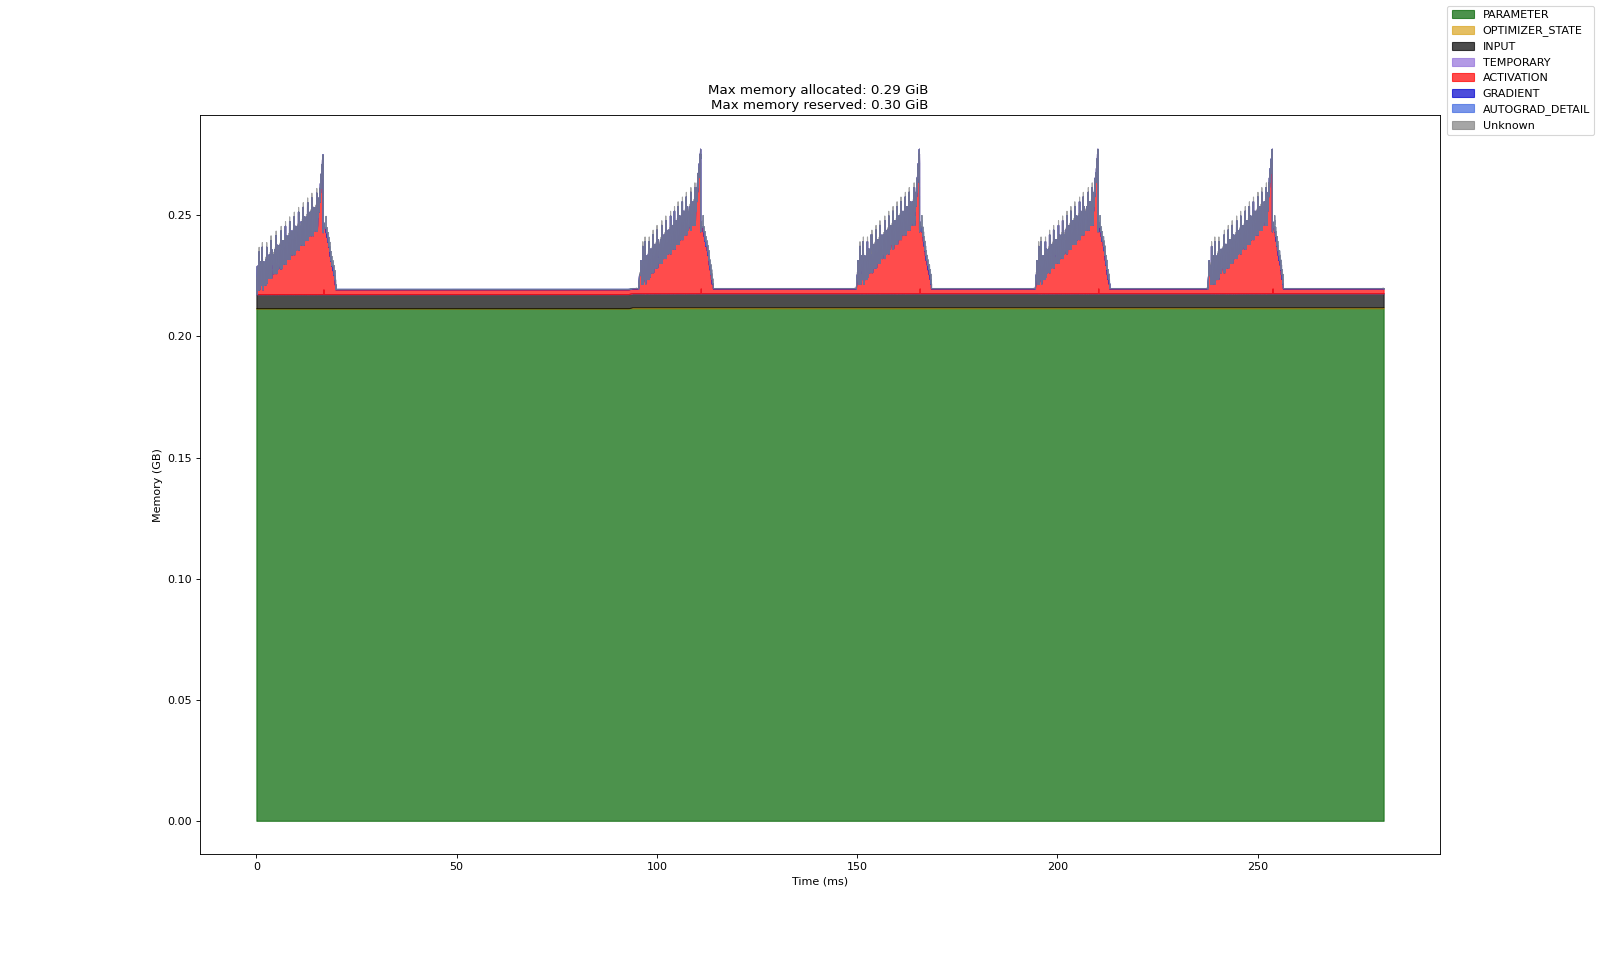The width and height of the screenshot is (1600, 960).
Task: Click the purple TEMPORARY legend swatch
Action: (x=1463, y=62)
